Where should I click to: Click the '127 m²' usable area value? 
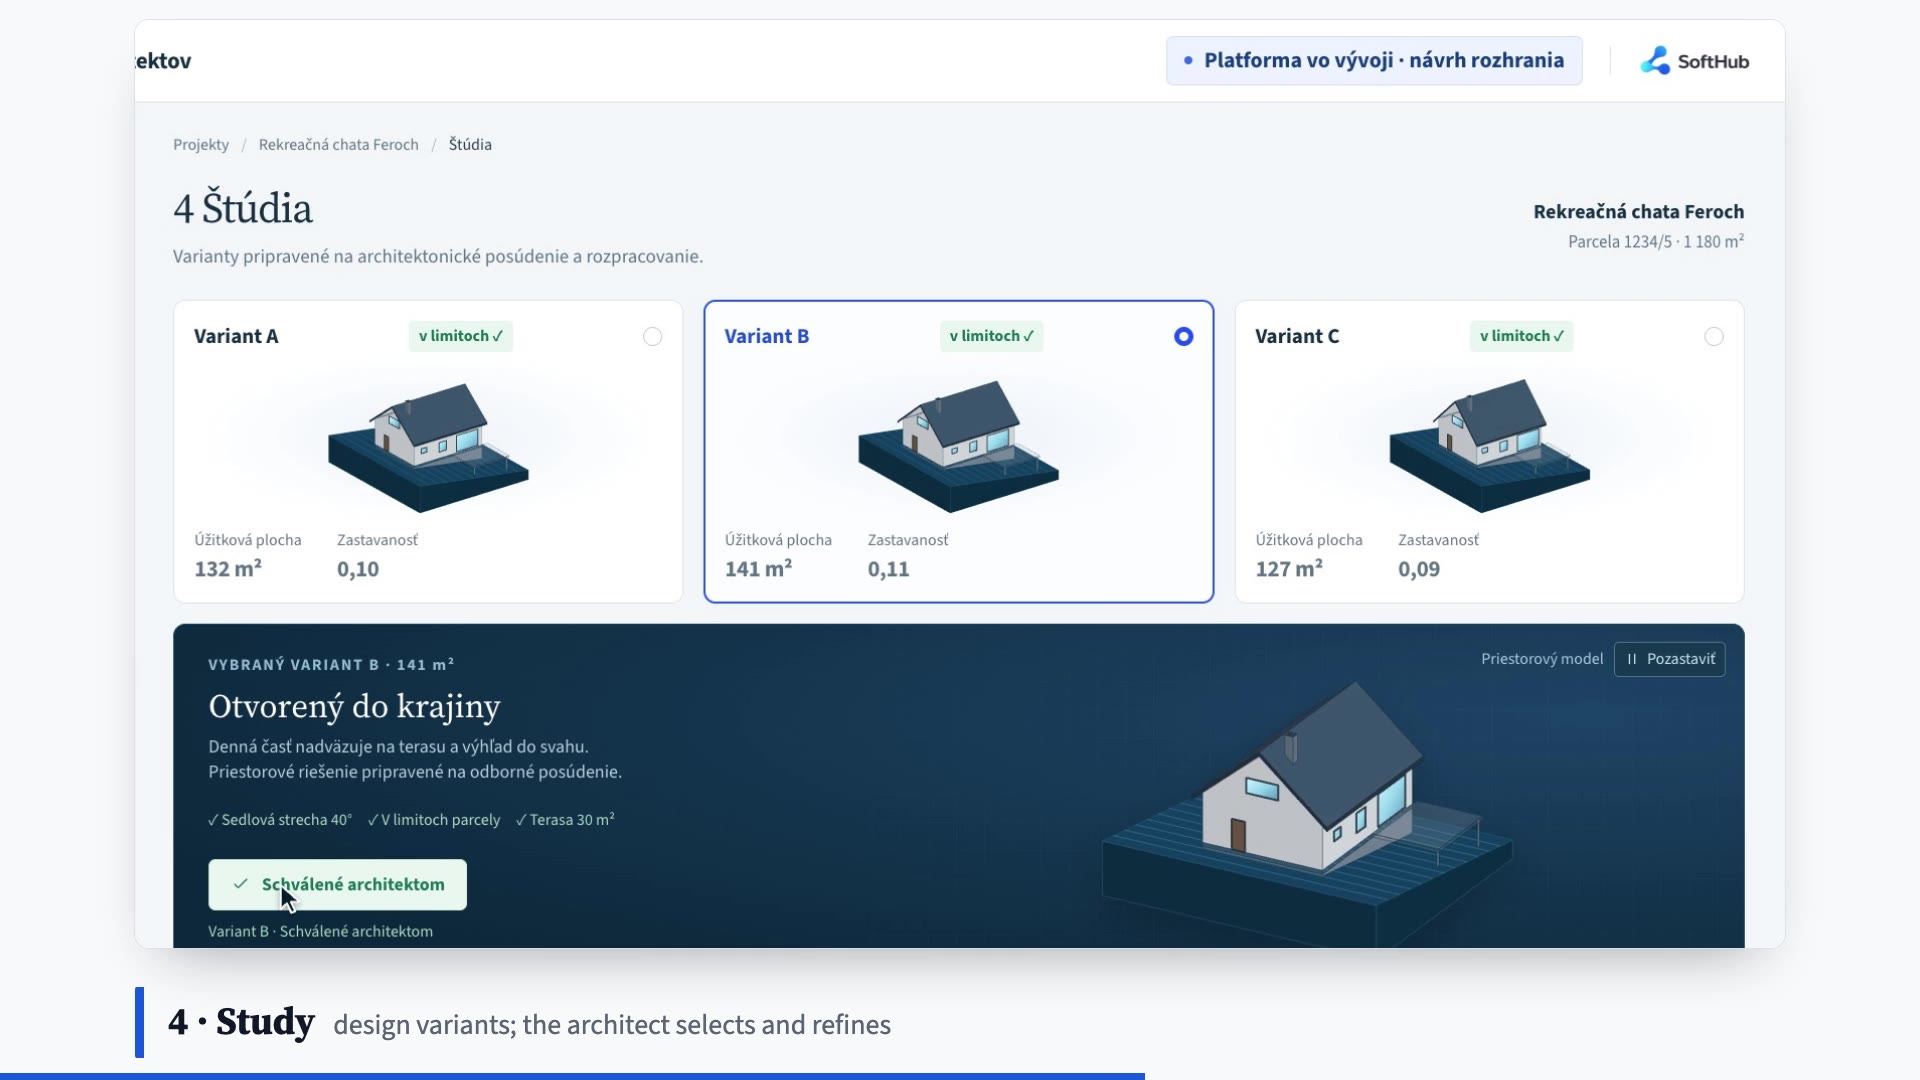(x=1289, y=568)
